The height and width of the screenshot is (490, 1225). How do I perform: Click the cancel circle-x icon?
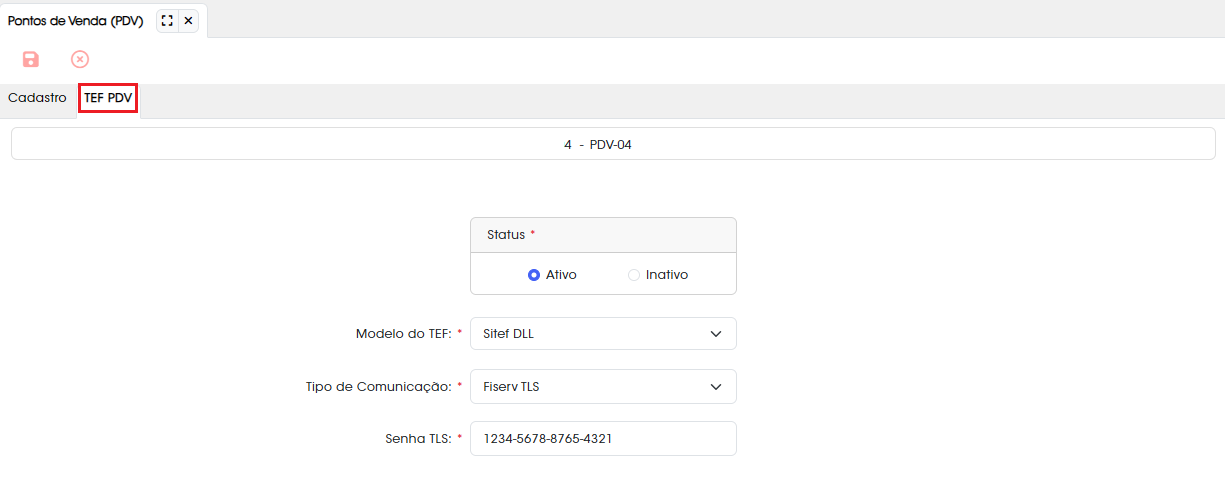click(80, 59)
